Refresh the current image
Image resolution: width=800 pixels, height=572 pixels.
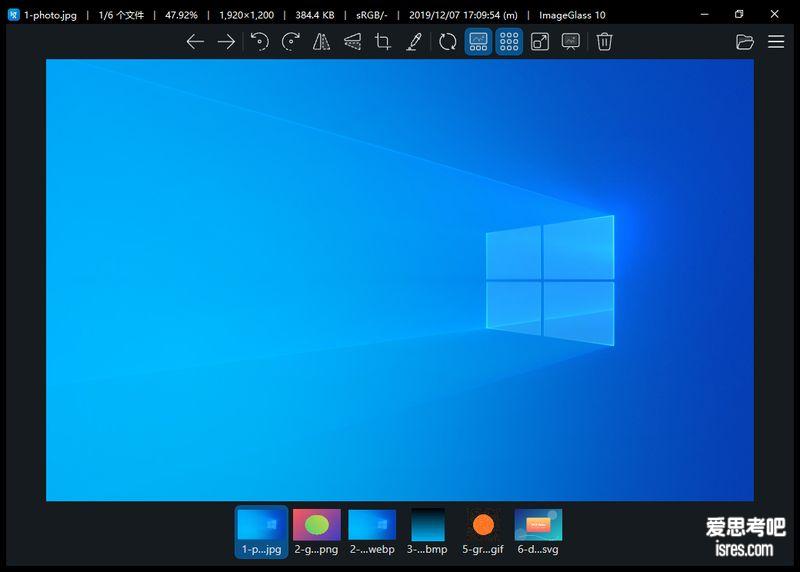pos(447,42)
